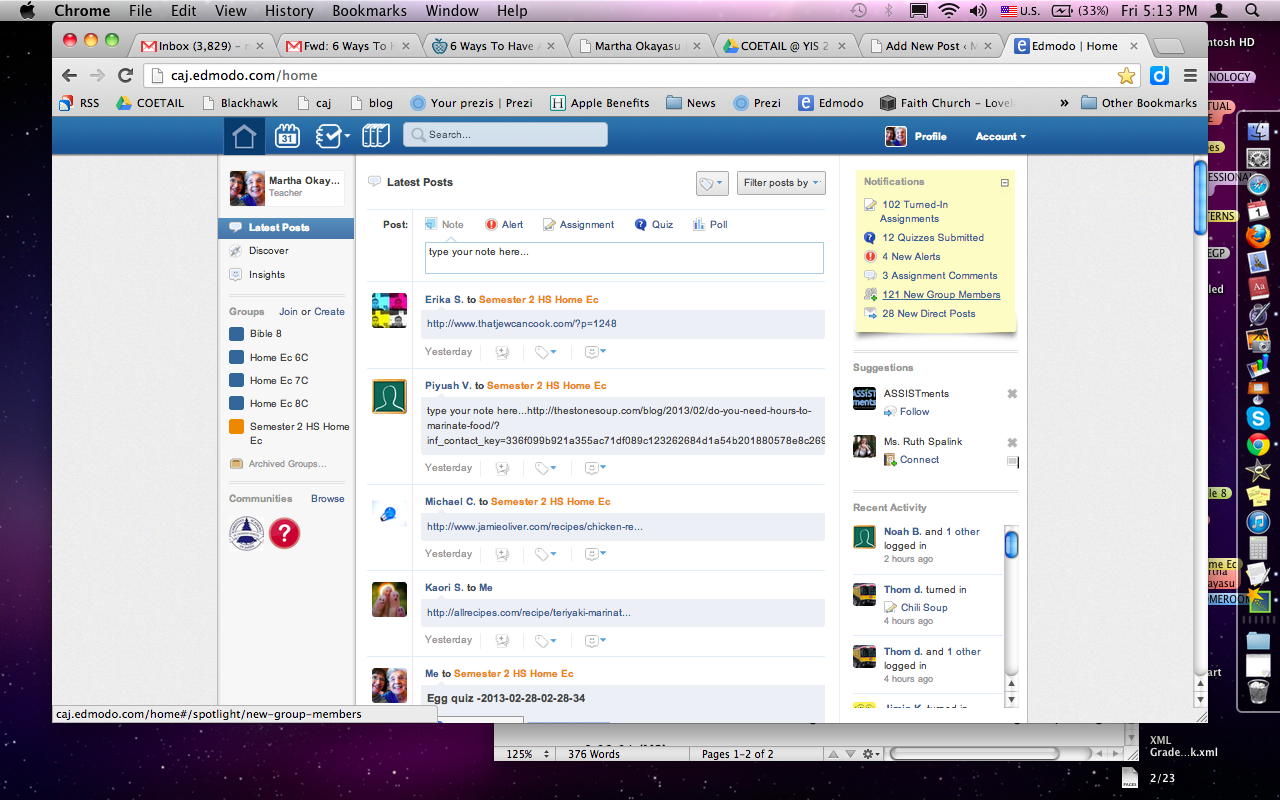Open the tag filter dropdown button
1280x800 pixels.
coord(712,183)
